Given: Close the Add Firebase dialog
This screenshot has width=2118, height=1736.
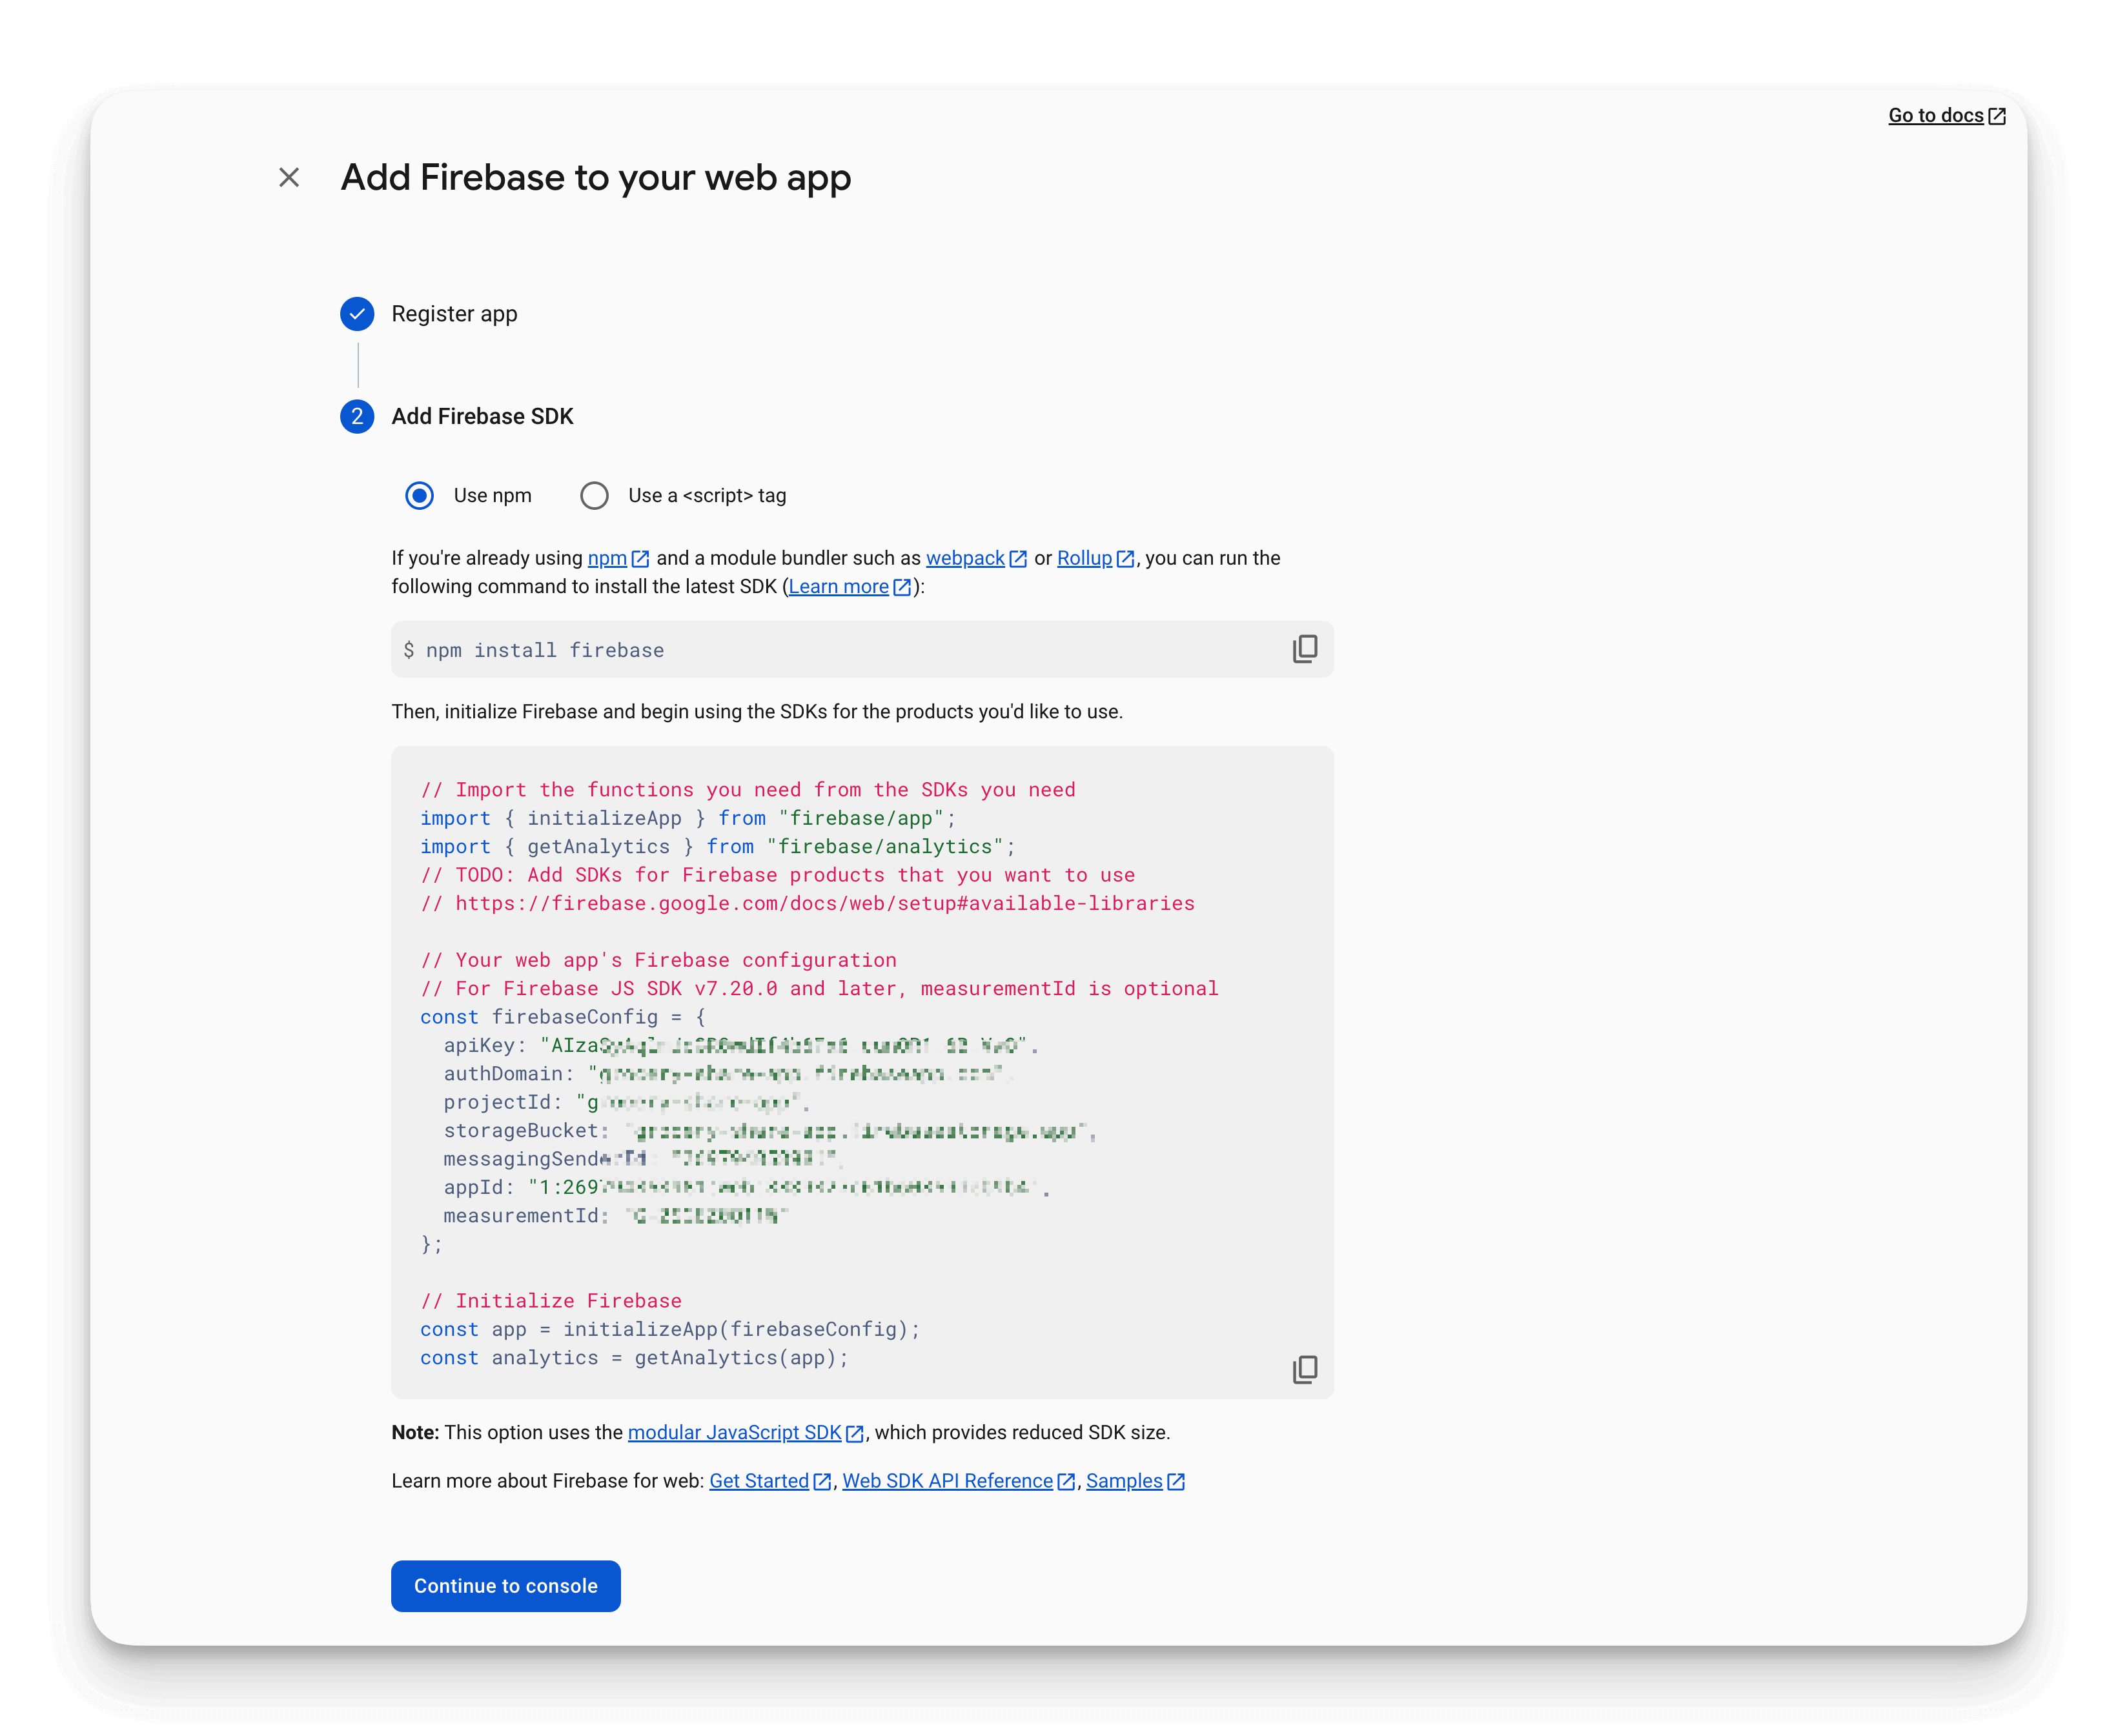Looking at the screenshot, I should 289,177.
